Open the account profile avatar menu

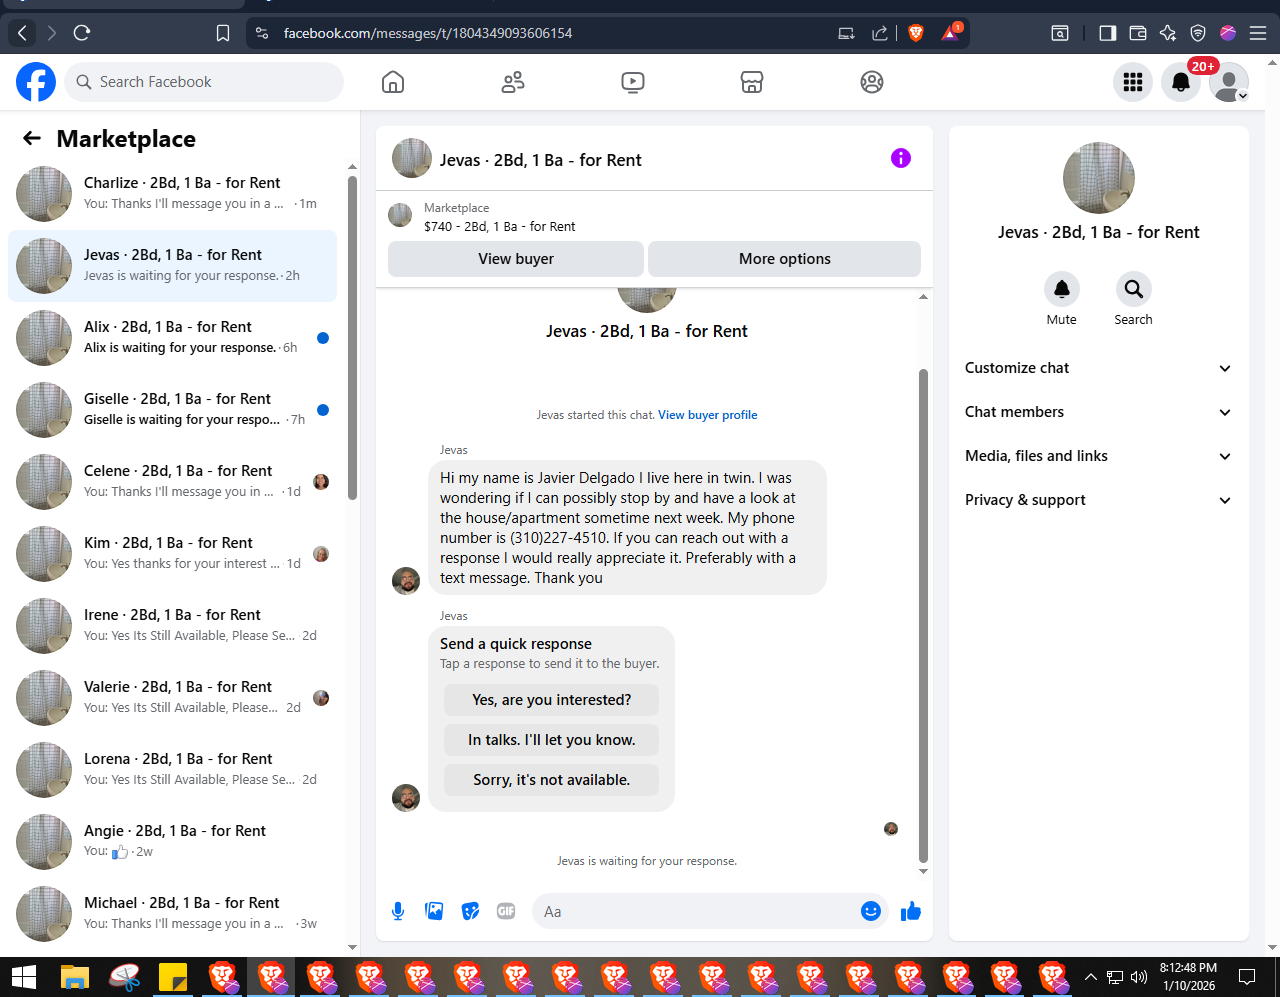tap(1229, 82)
